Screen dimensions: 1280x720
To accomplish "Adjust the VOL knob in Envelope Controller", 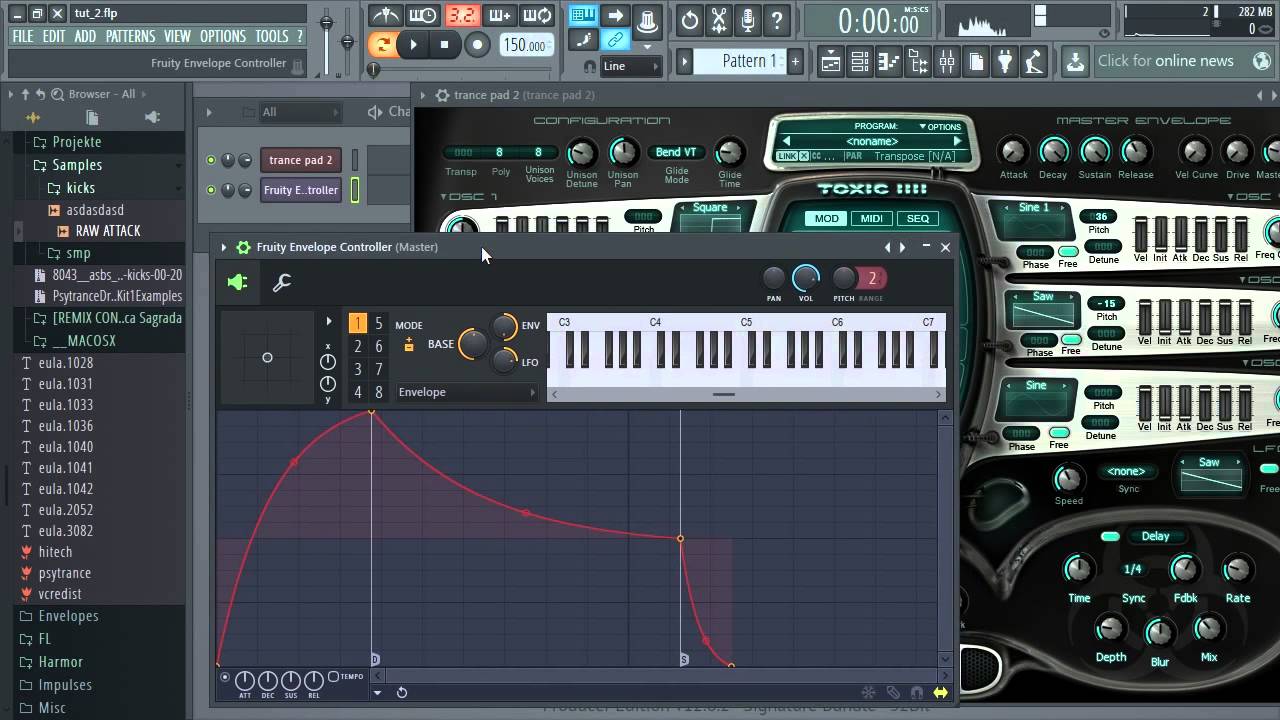I will [x=805, y=278].
